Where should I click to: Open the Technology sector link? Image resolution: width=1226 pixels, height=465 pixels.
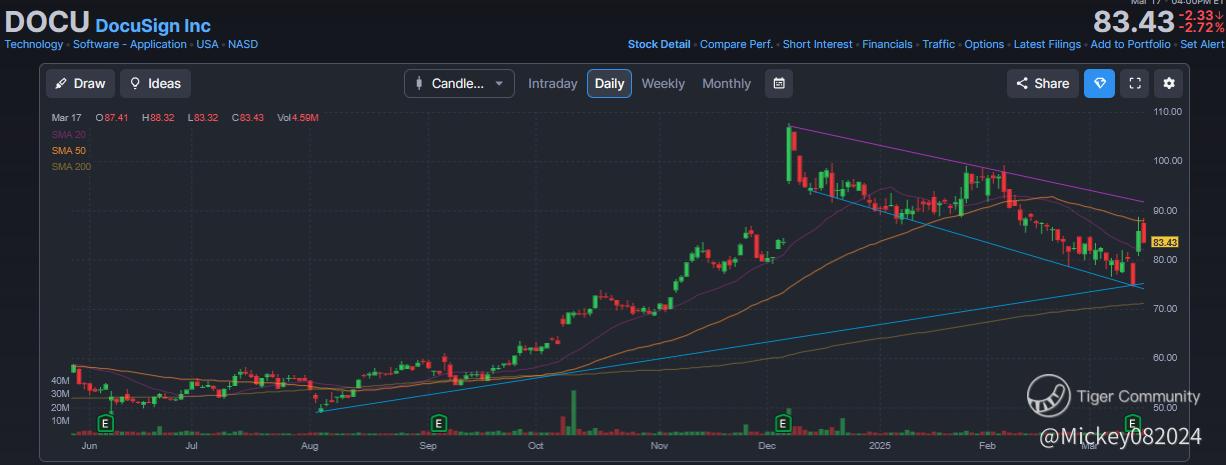click(x=34, y=44)
